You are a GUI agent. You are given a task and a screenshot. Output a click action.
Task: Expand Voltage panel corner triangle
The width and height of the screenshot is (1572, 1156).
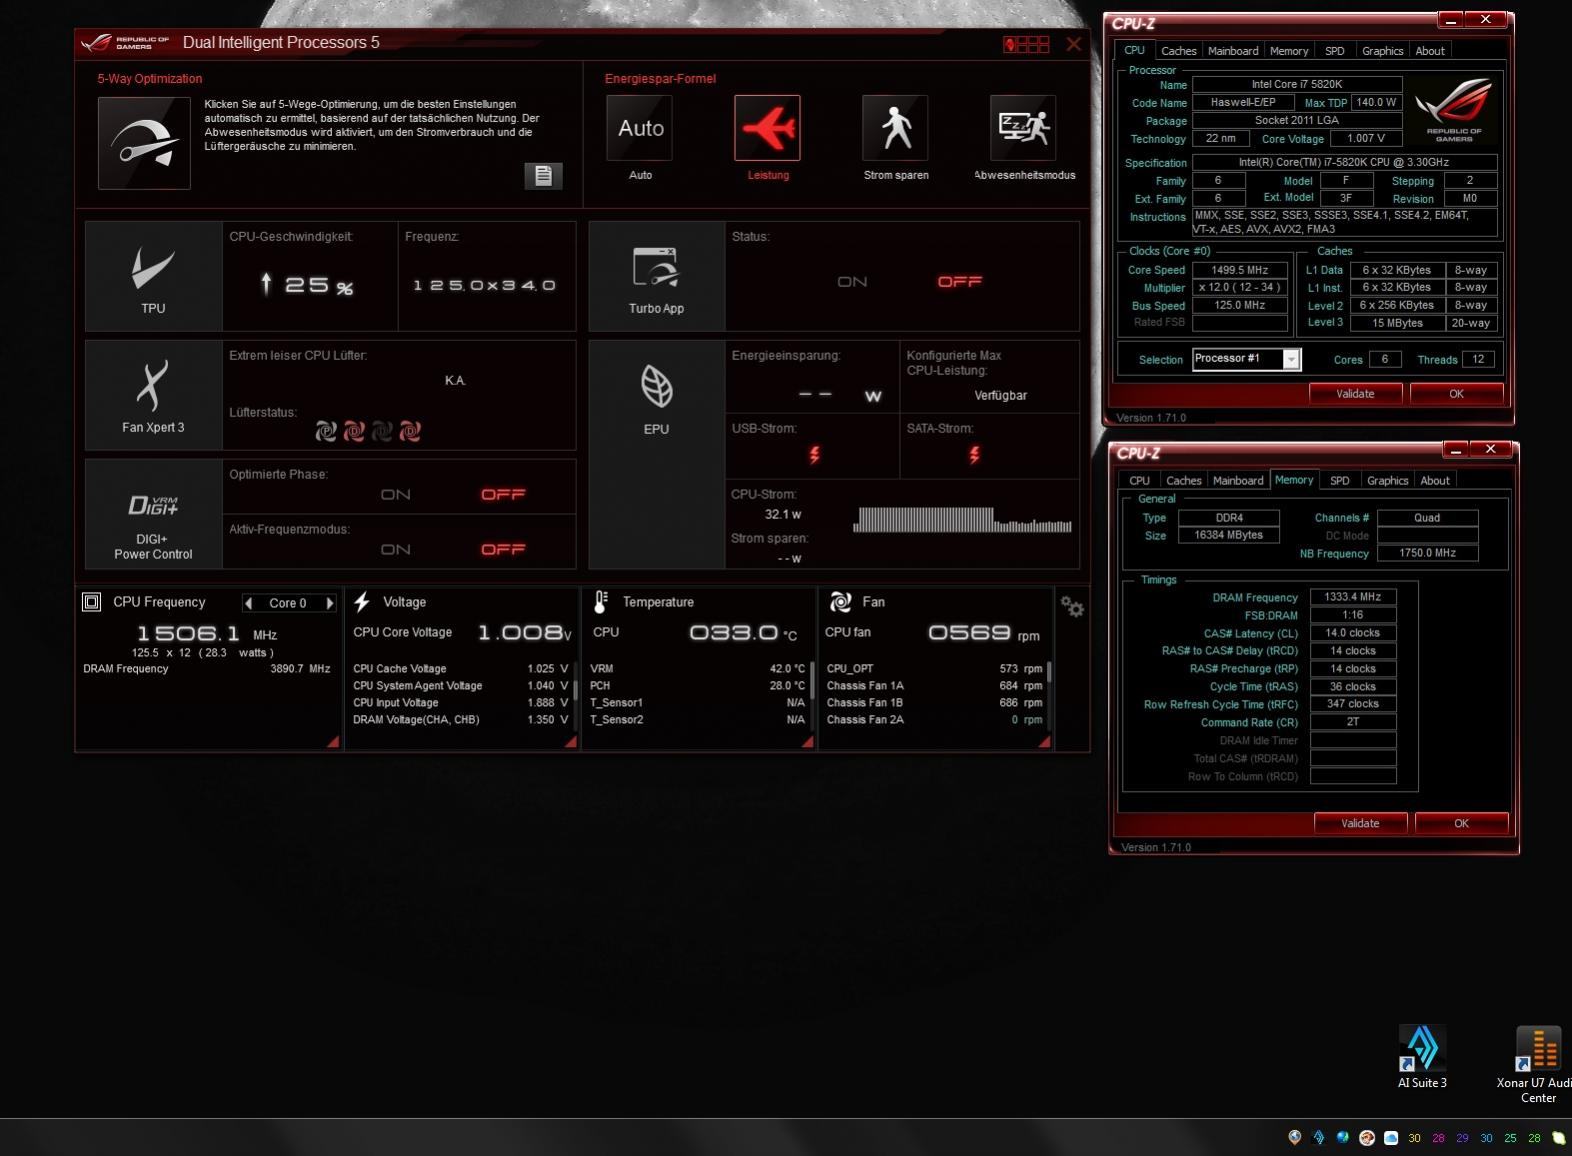click(570, 741)
